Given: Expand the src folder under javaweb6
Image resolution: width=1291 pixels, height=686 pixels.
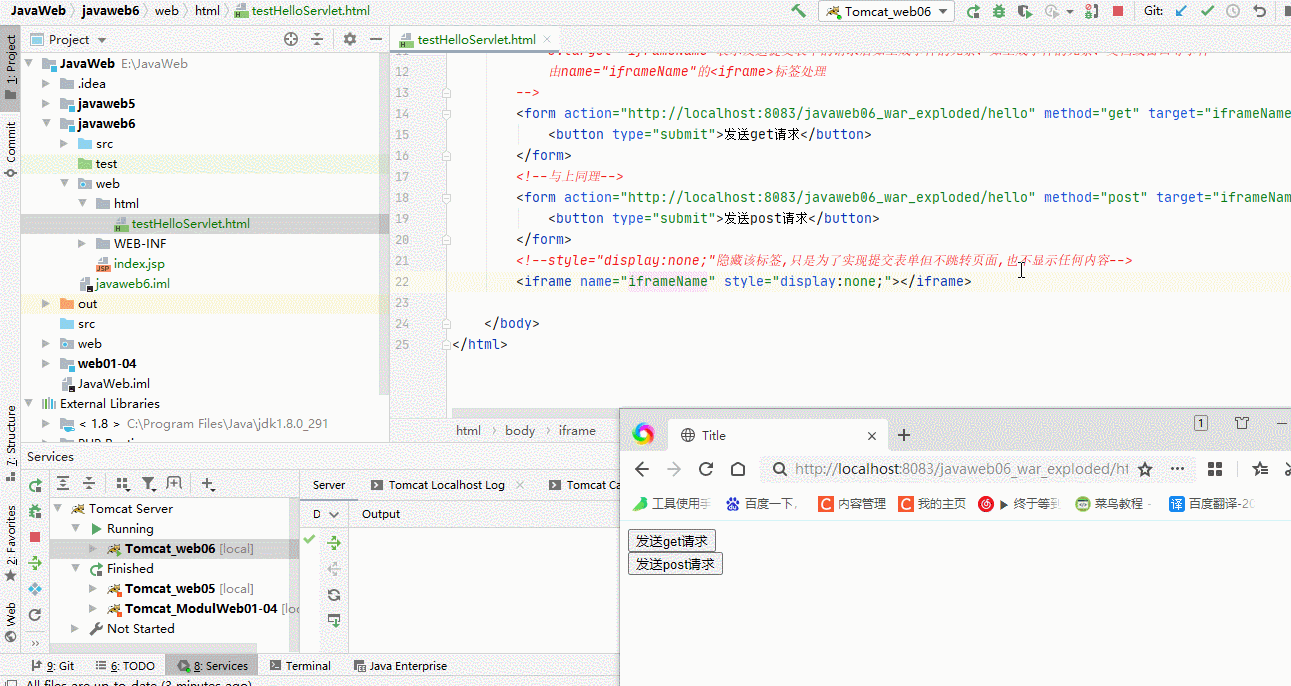Looking at the screenshot, I should [x=65, y=144].
